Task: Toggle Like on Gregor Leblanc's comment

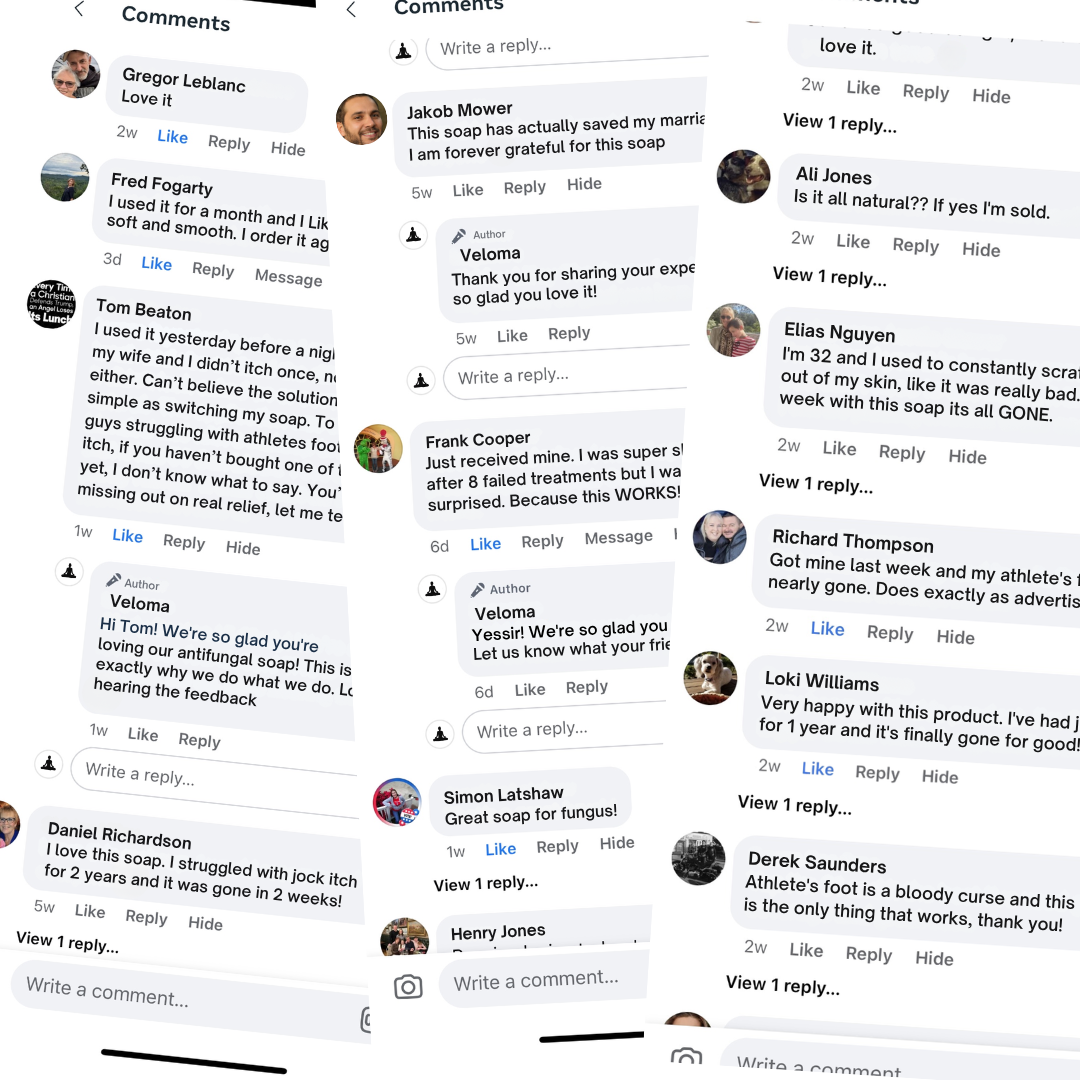Action: 172,137
